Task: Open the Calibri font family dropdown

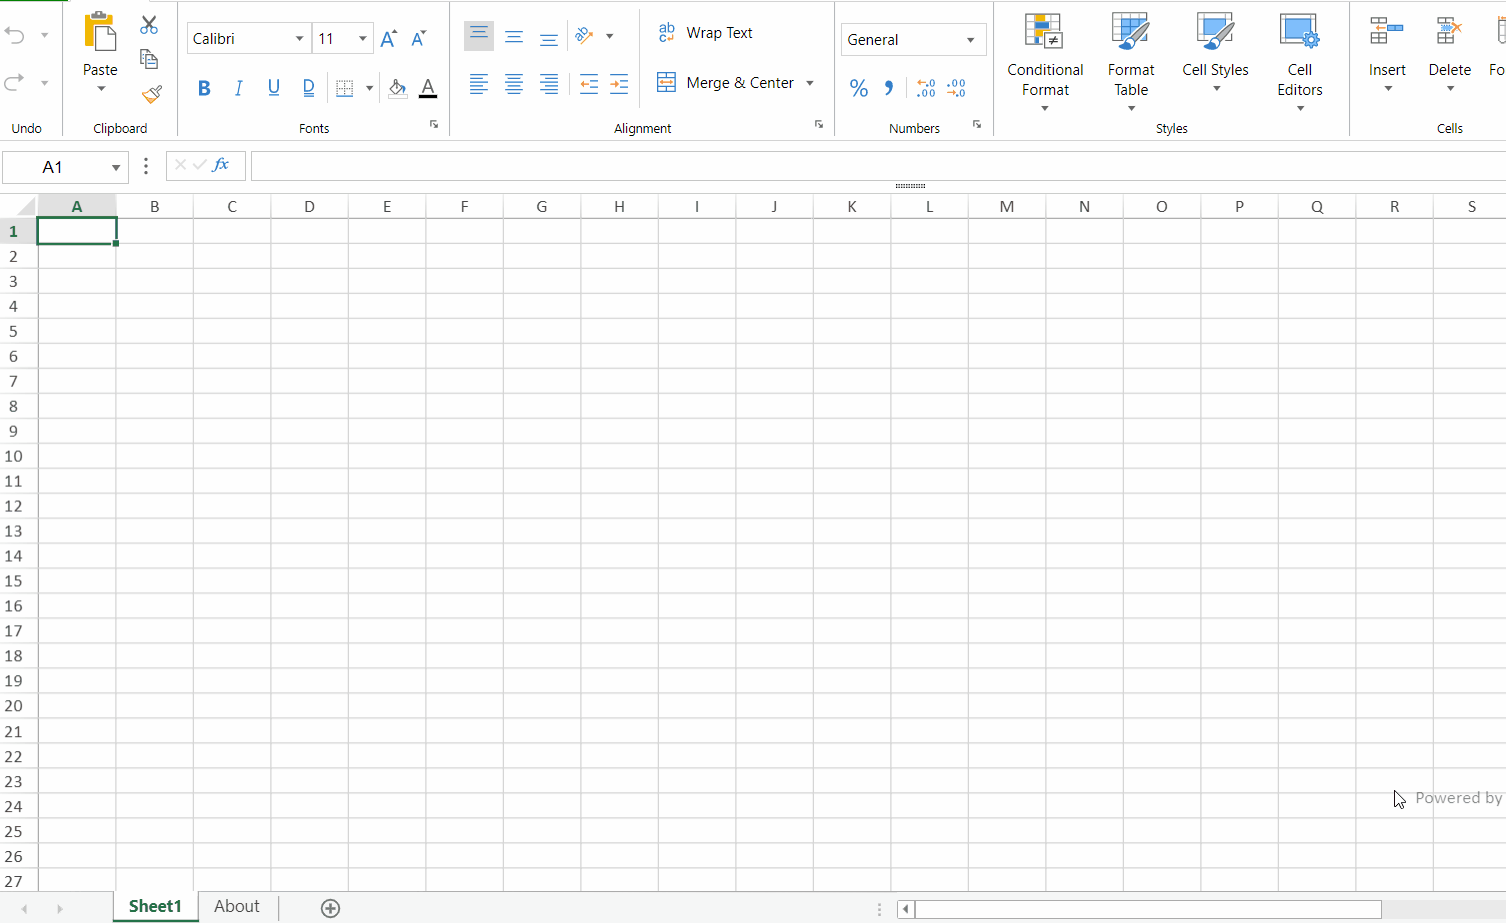Action: [x=299, y=39]
